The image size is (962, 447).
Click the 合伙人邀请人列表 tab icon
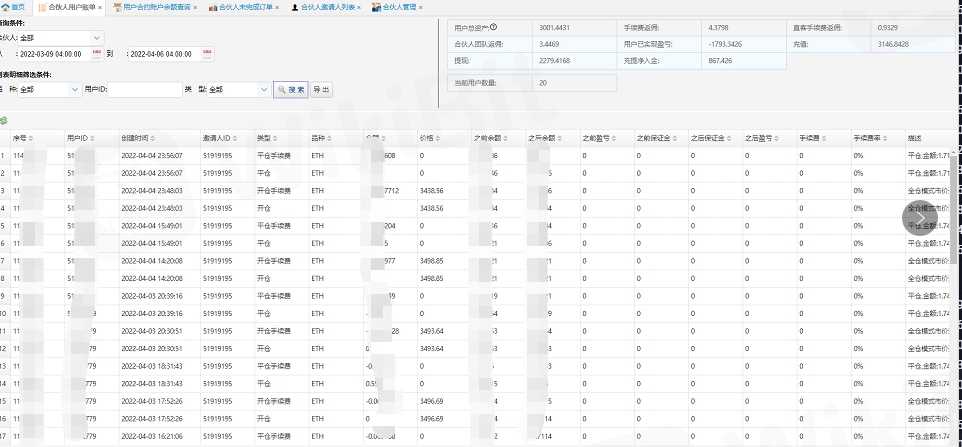(295, 7)
